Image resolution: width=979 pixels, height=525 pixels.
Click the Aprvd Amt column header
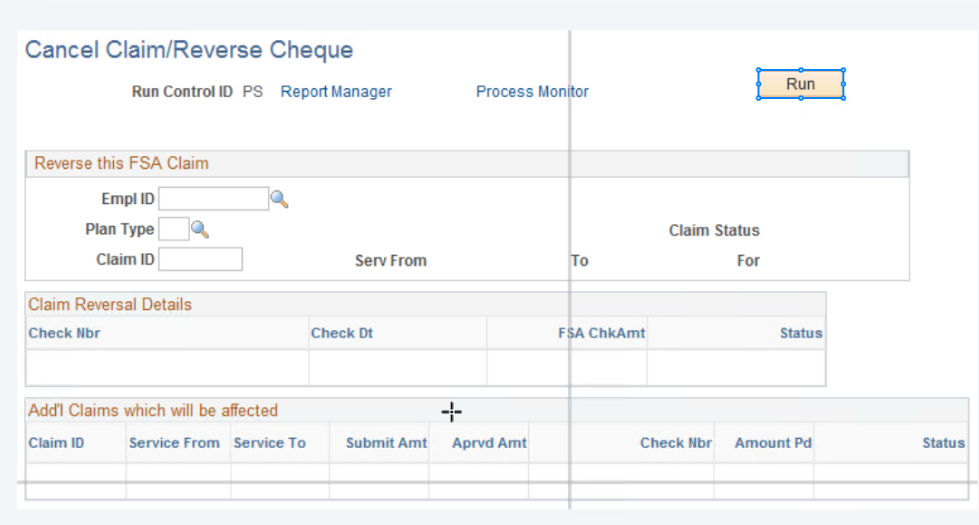point(489,443)
